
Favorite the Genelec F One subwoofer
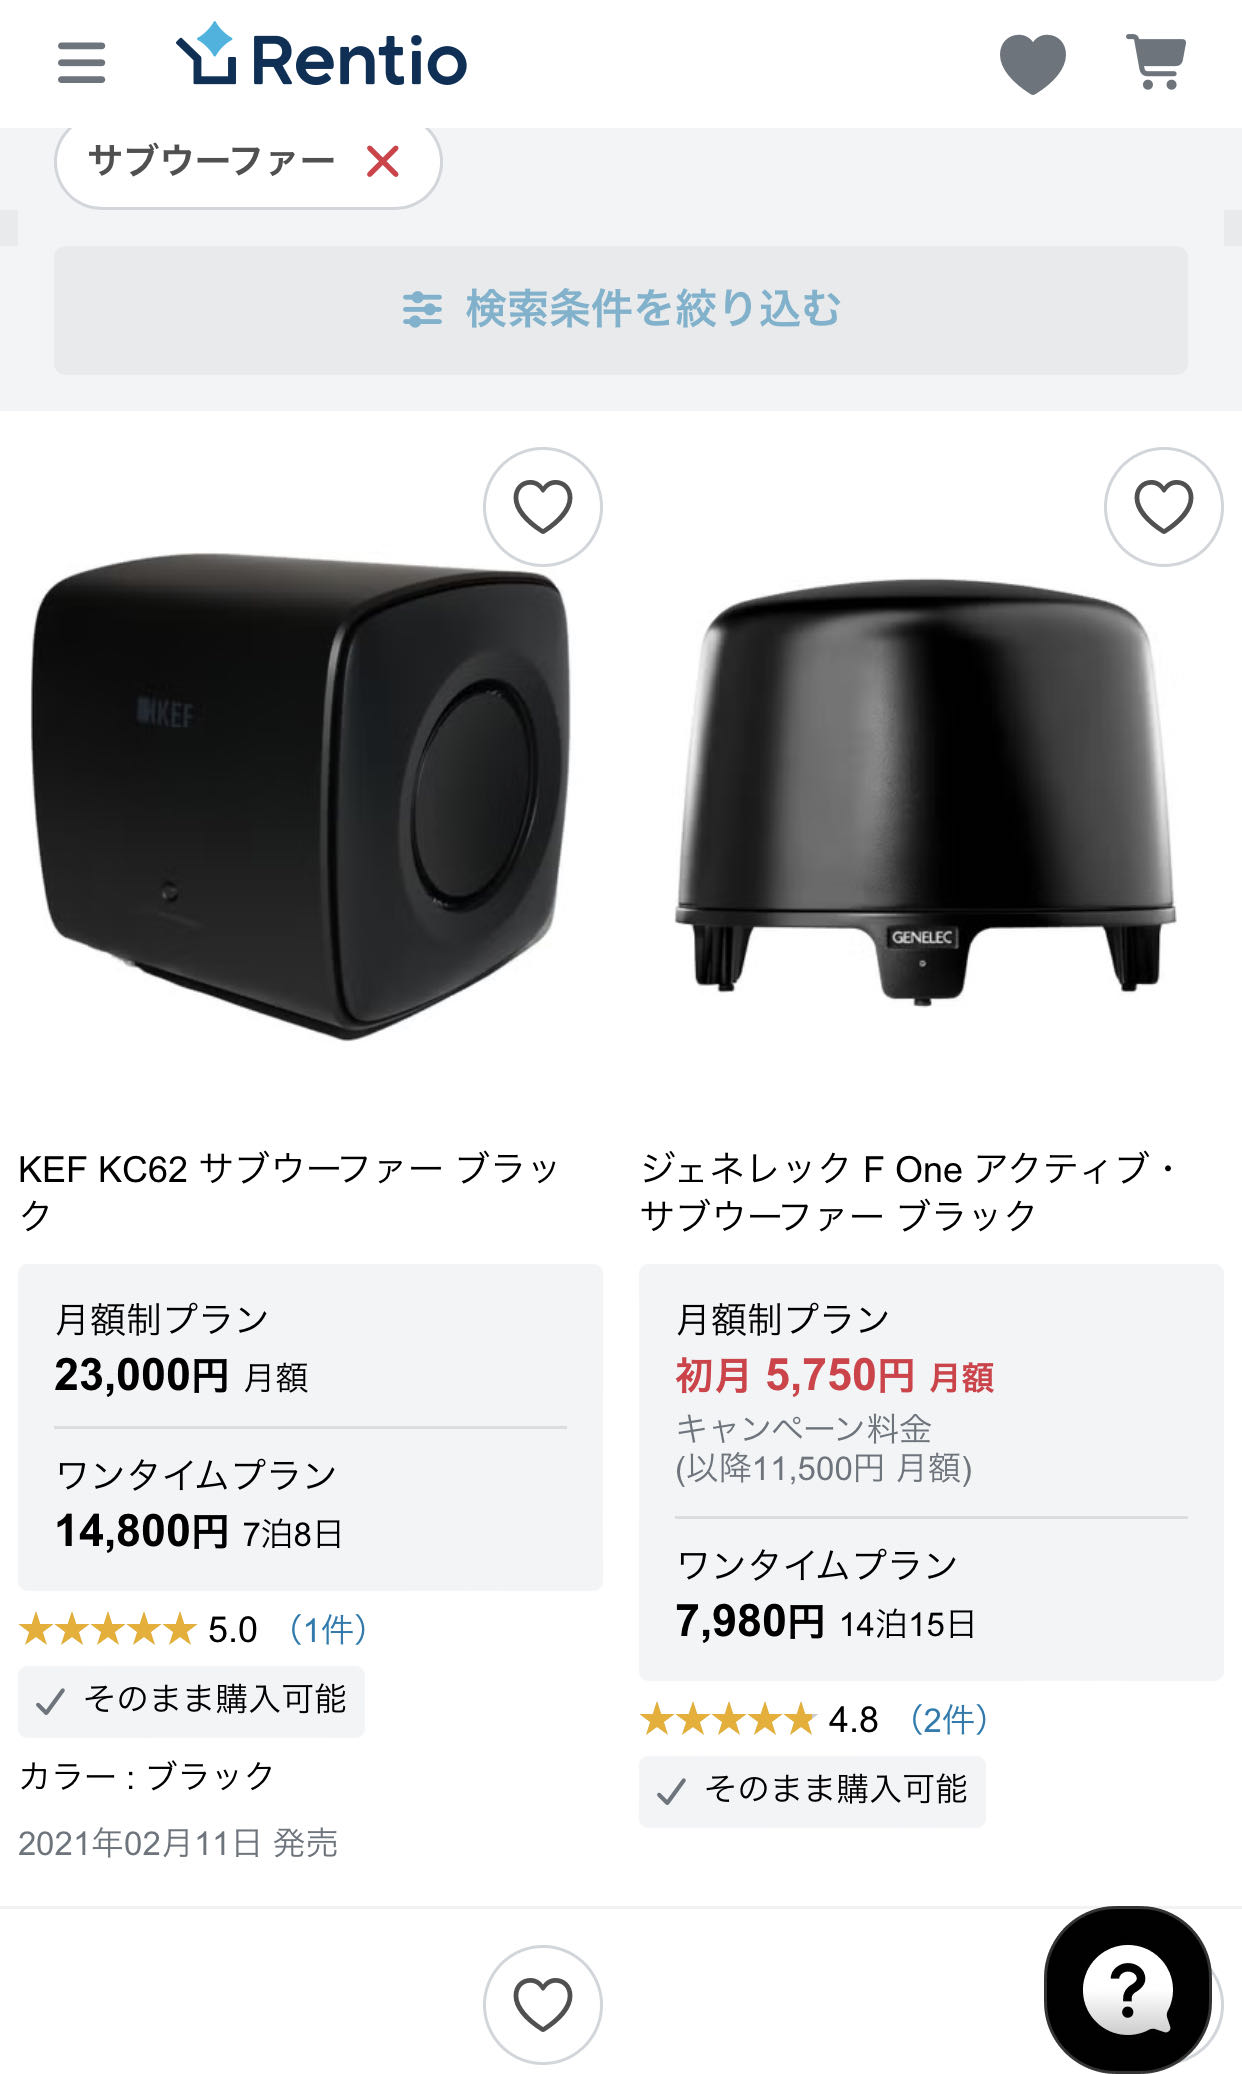tap(1163, 507)
